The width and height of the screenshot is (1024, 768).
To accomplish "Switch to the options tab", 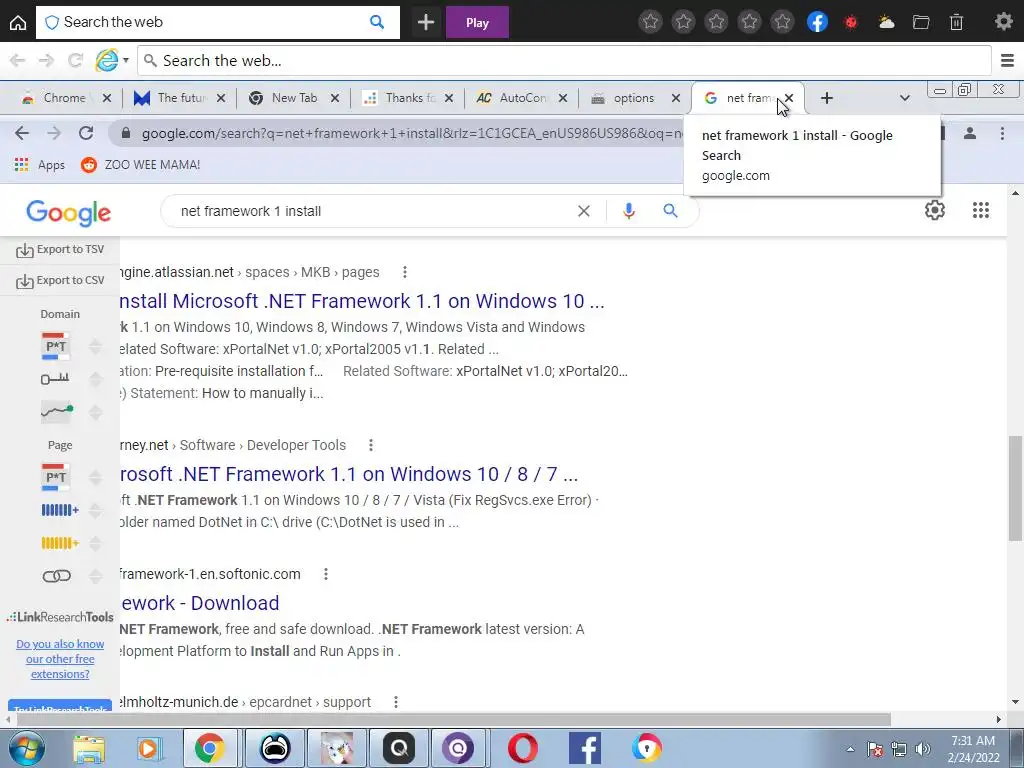I will 632,98.
